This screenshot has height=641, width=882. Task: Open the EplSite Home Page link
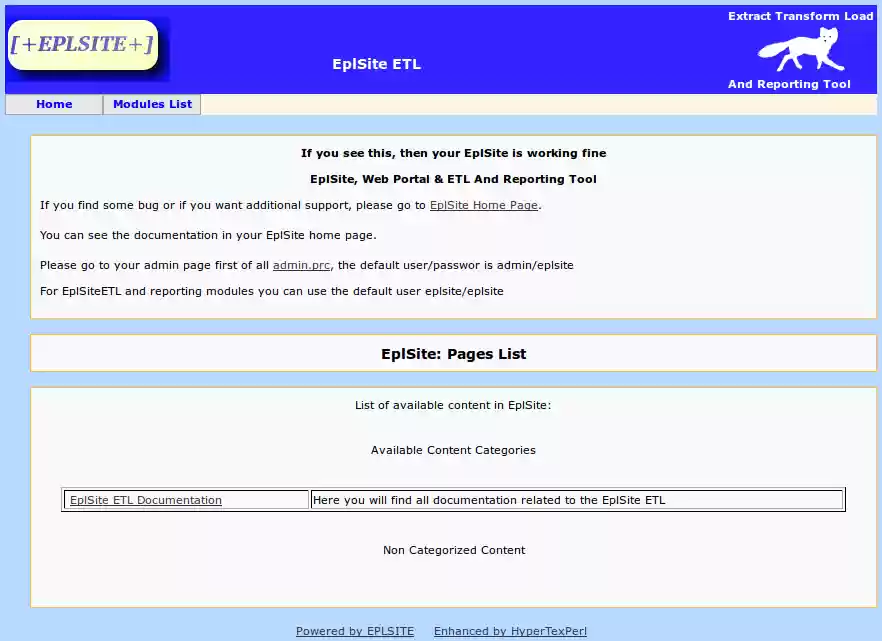483,205
